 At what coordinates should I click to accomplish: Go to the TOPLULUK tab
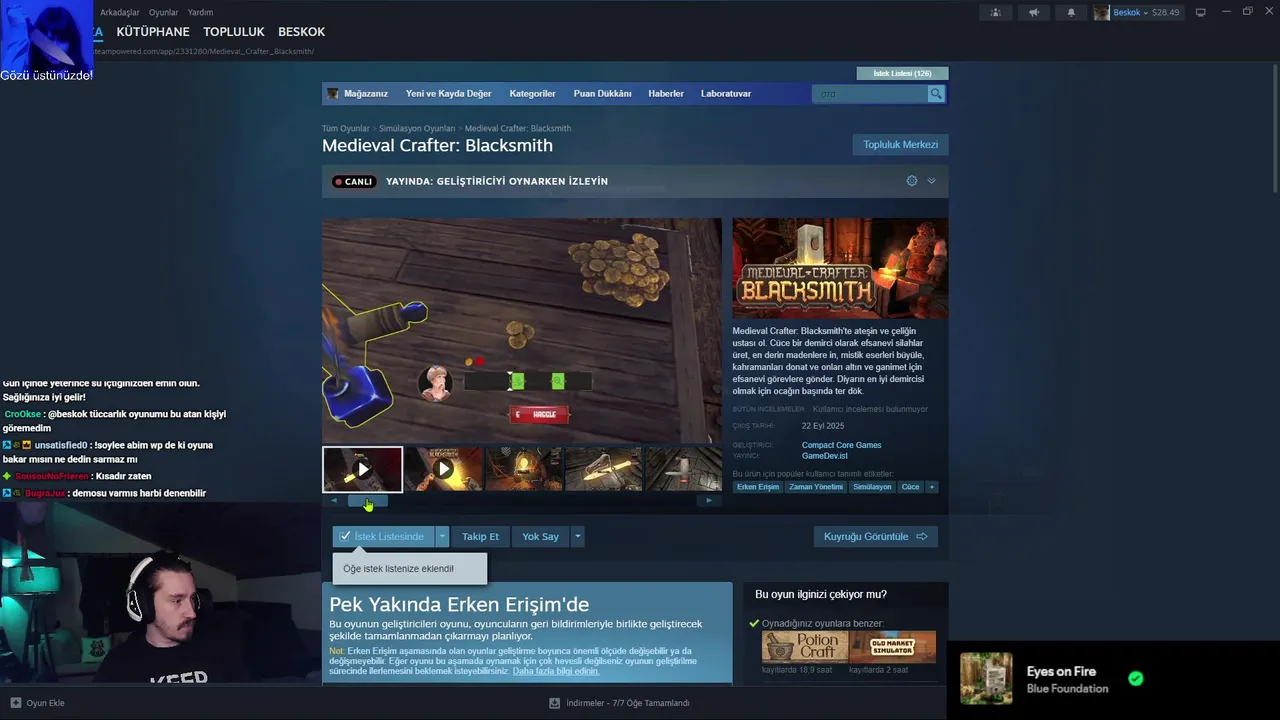coord(234,32)
